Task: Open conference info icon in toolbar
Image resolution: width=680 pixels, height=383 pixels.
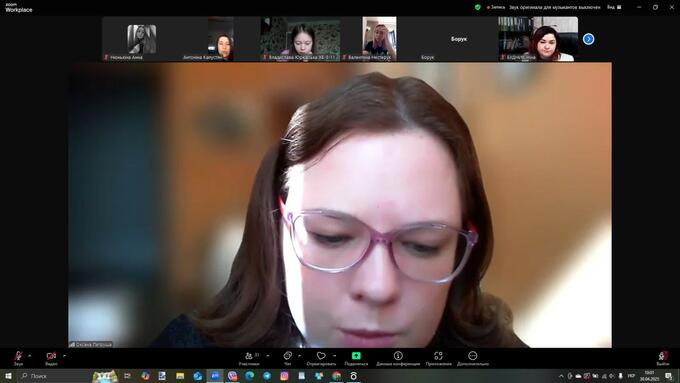Action: [398, 358]
